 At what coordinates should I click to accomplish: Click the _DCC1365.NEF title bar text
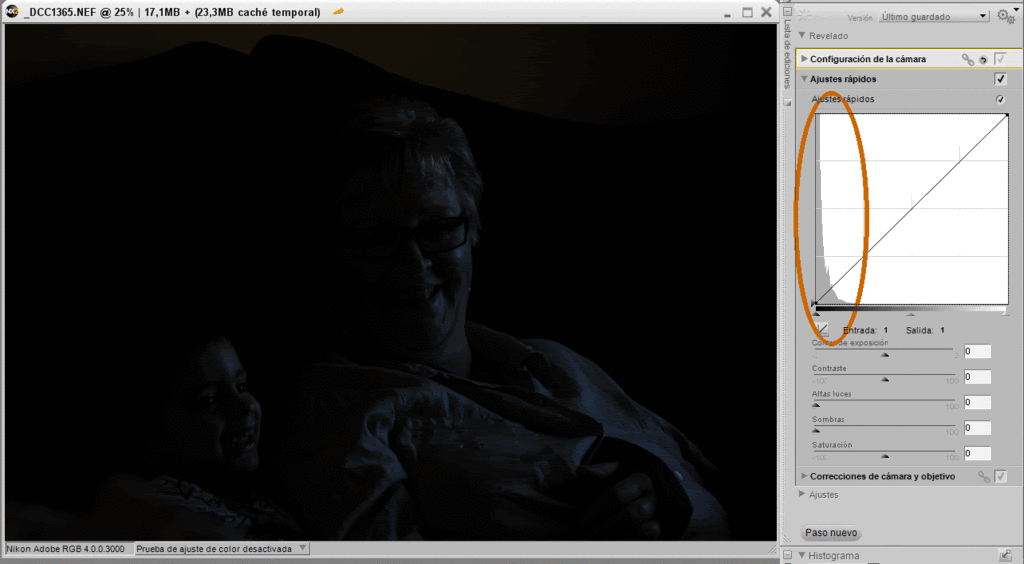click(172, 12)
